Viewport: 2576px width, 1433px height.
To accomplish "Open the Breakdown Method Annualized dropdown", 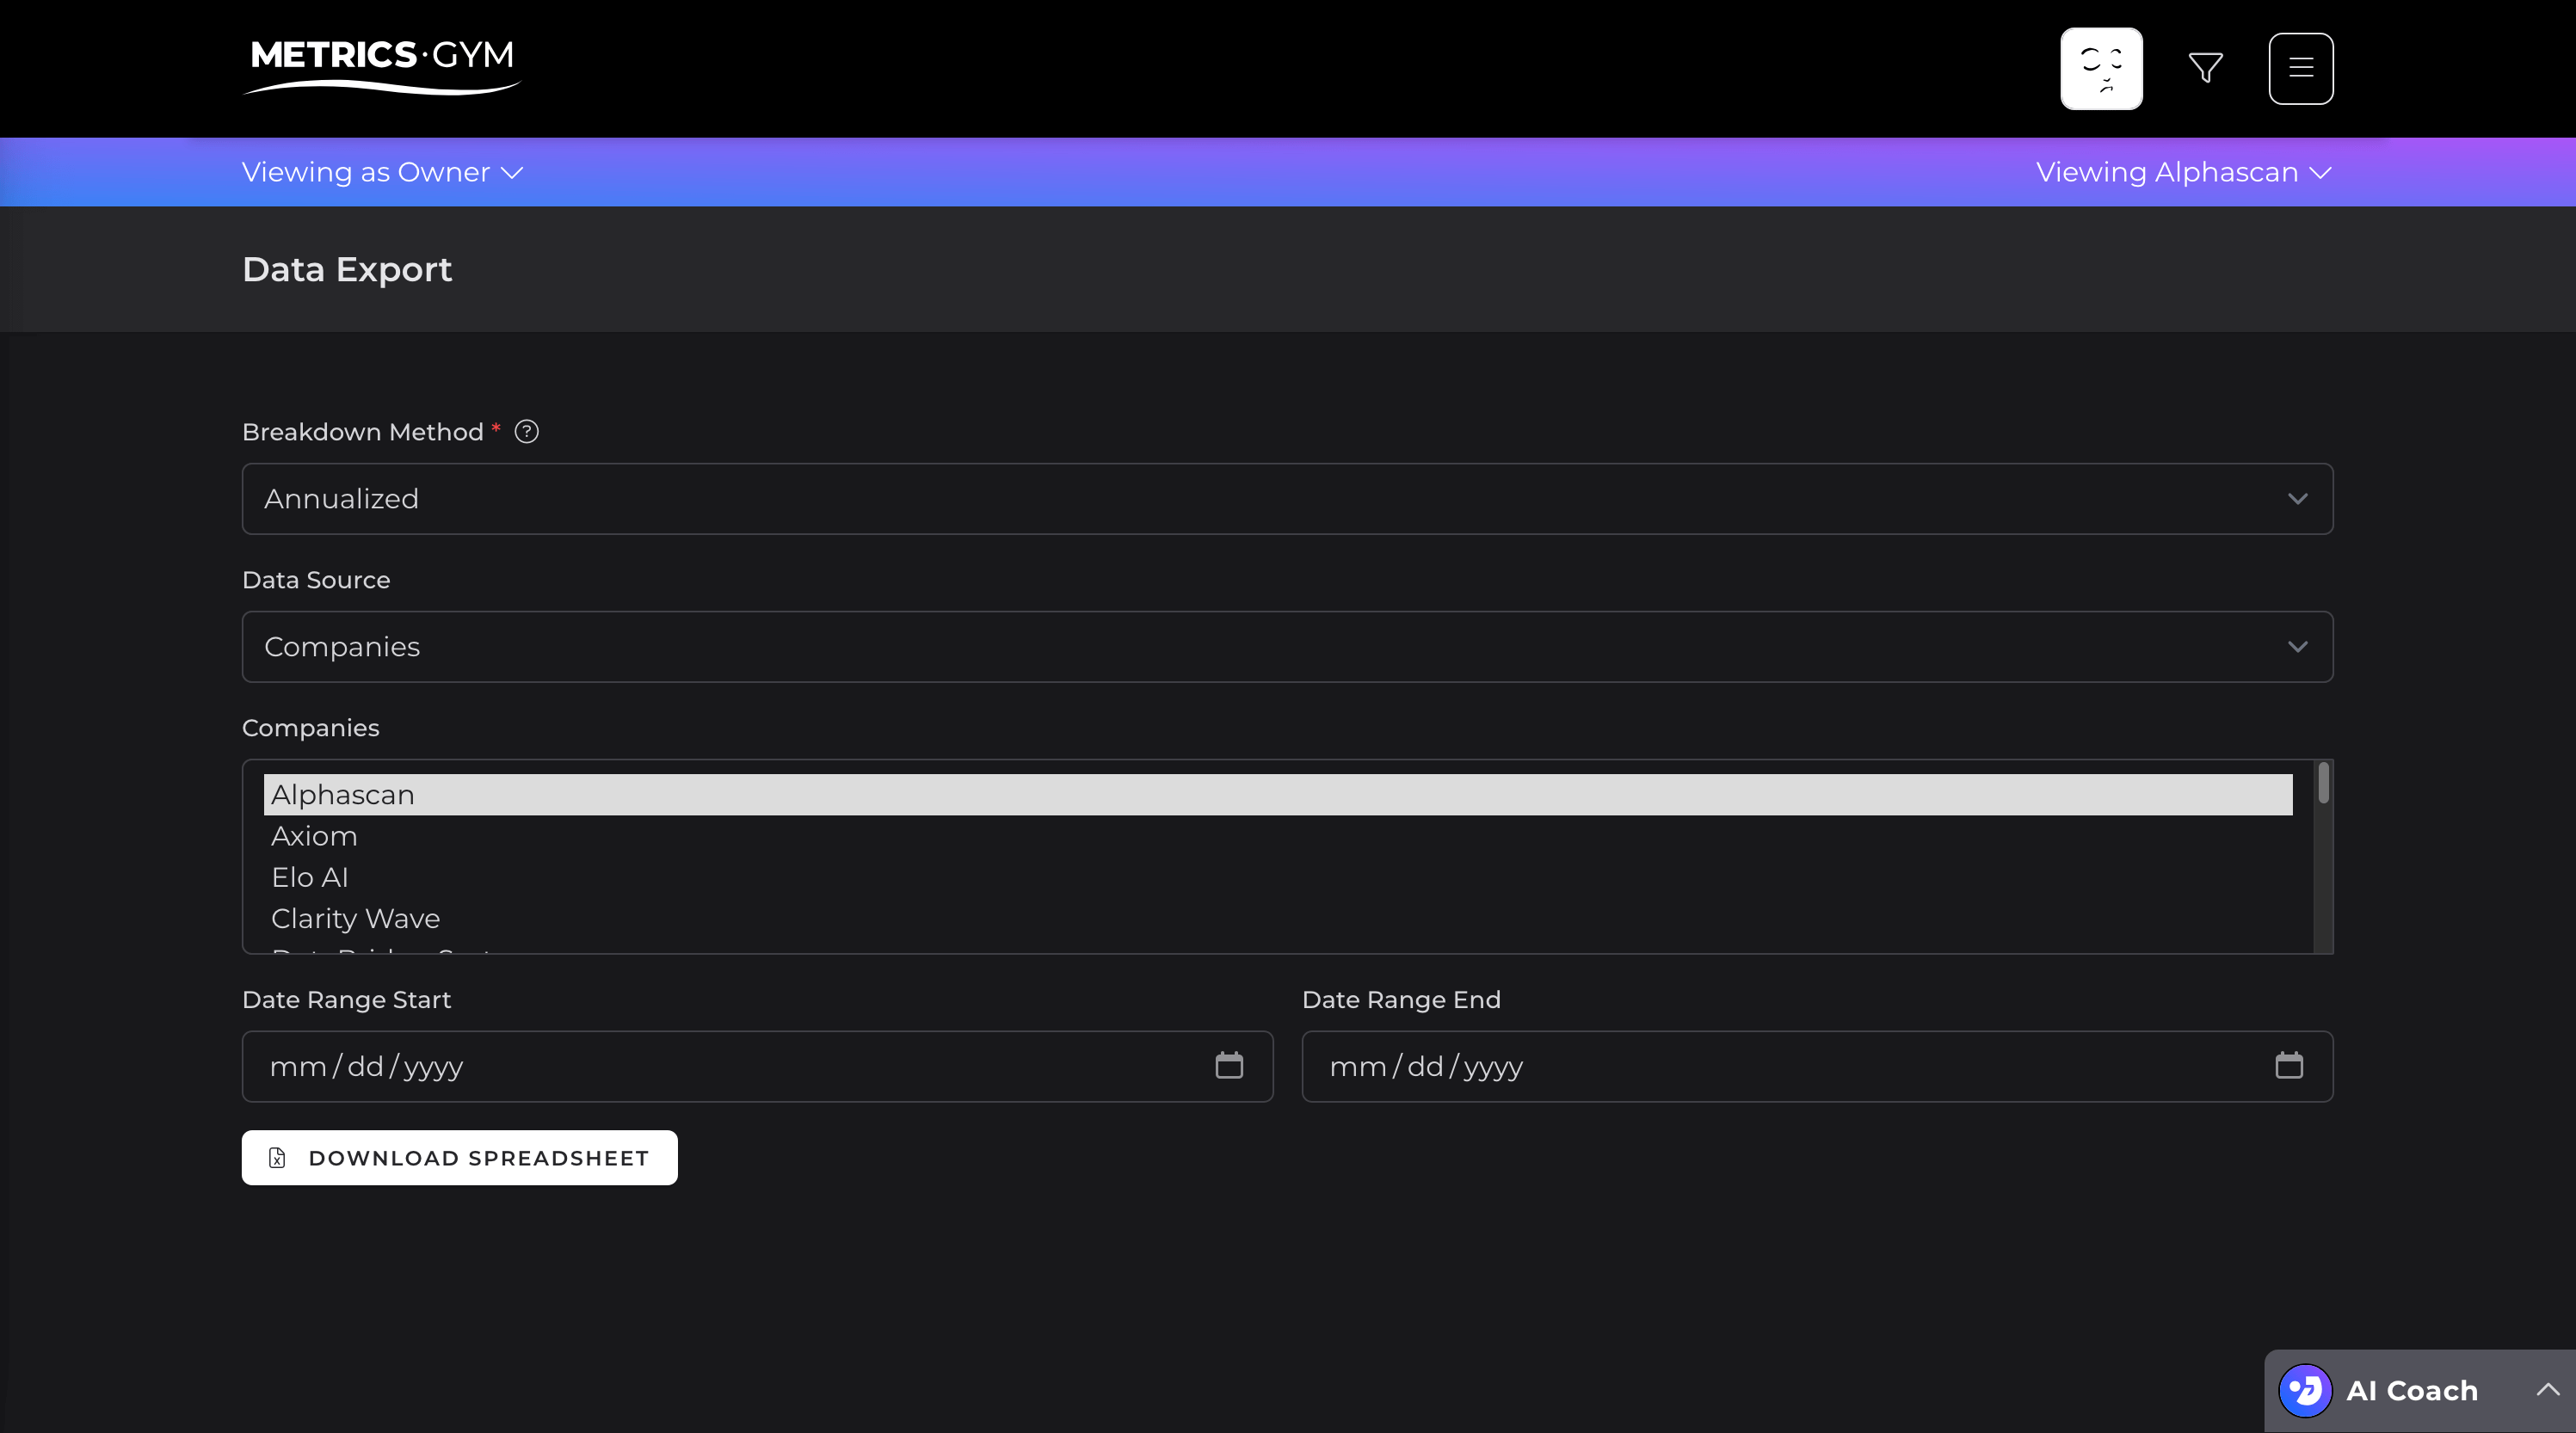I will pyautogui.click(x=1287, y=498).
